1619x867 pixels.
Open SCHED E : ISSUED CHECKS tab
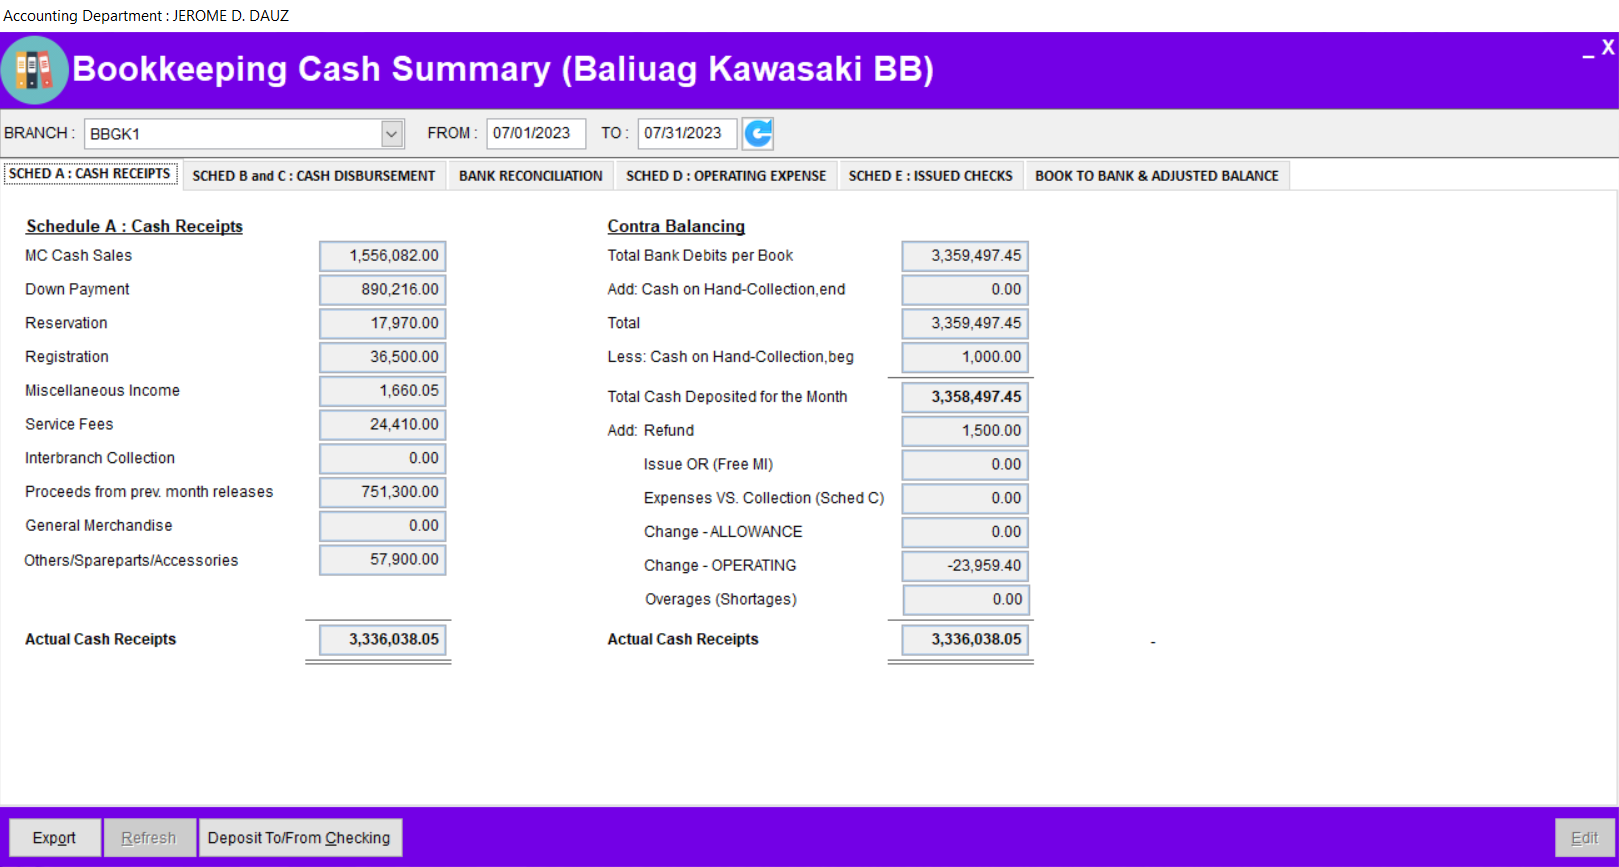pyautogui.click(x=931, y=176)
